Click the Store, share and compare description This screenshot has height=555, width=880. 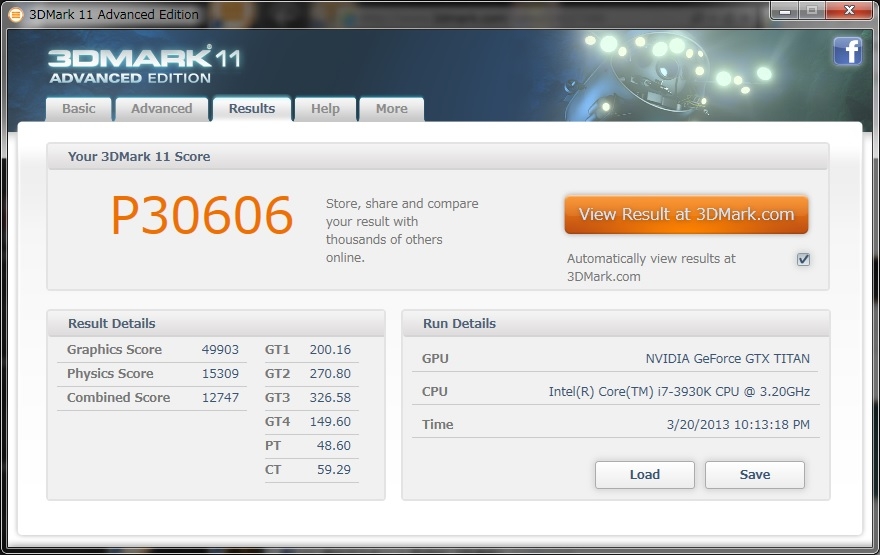pos(402,231)
